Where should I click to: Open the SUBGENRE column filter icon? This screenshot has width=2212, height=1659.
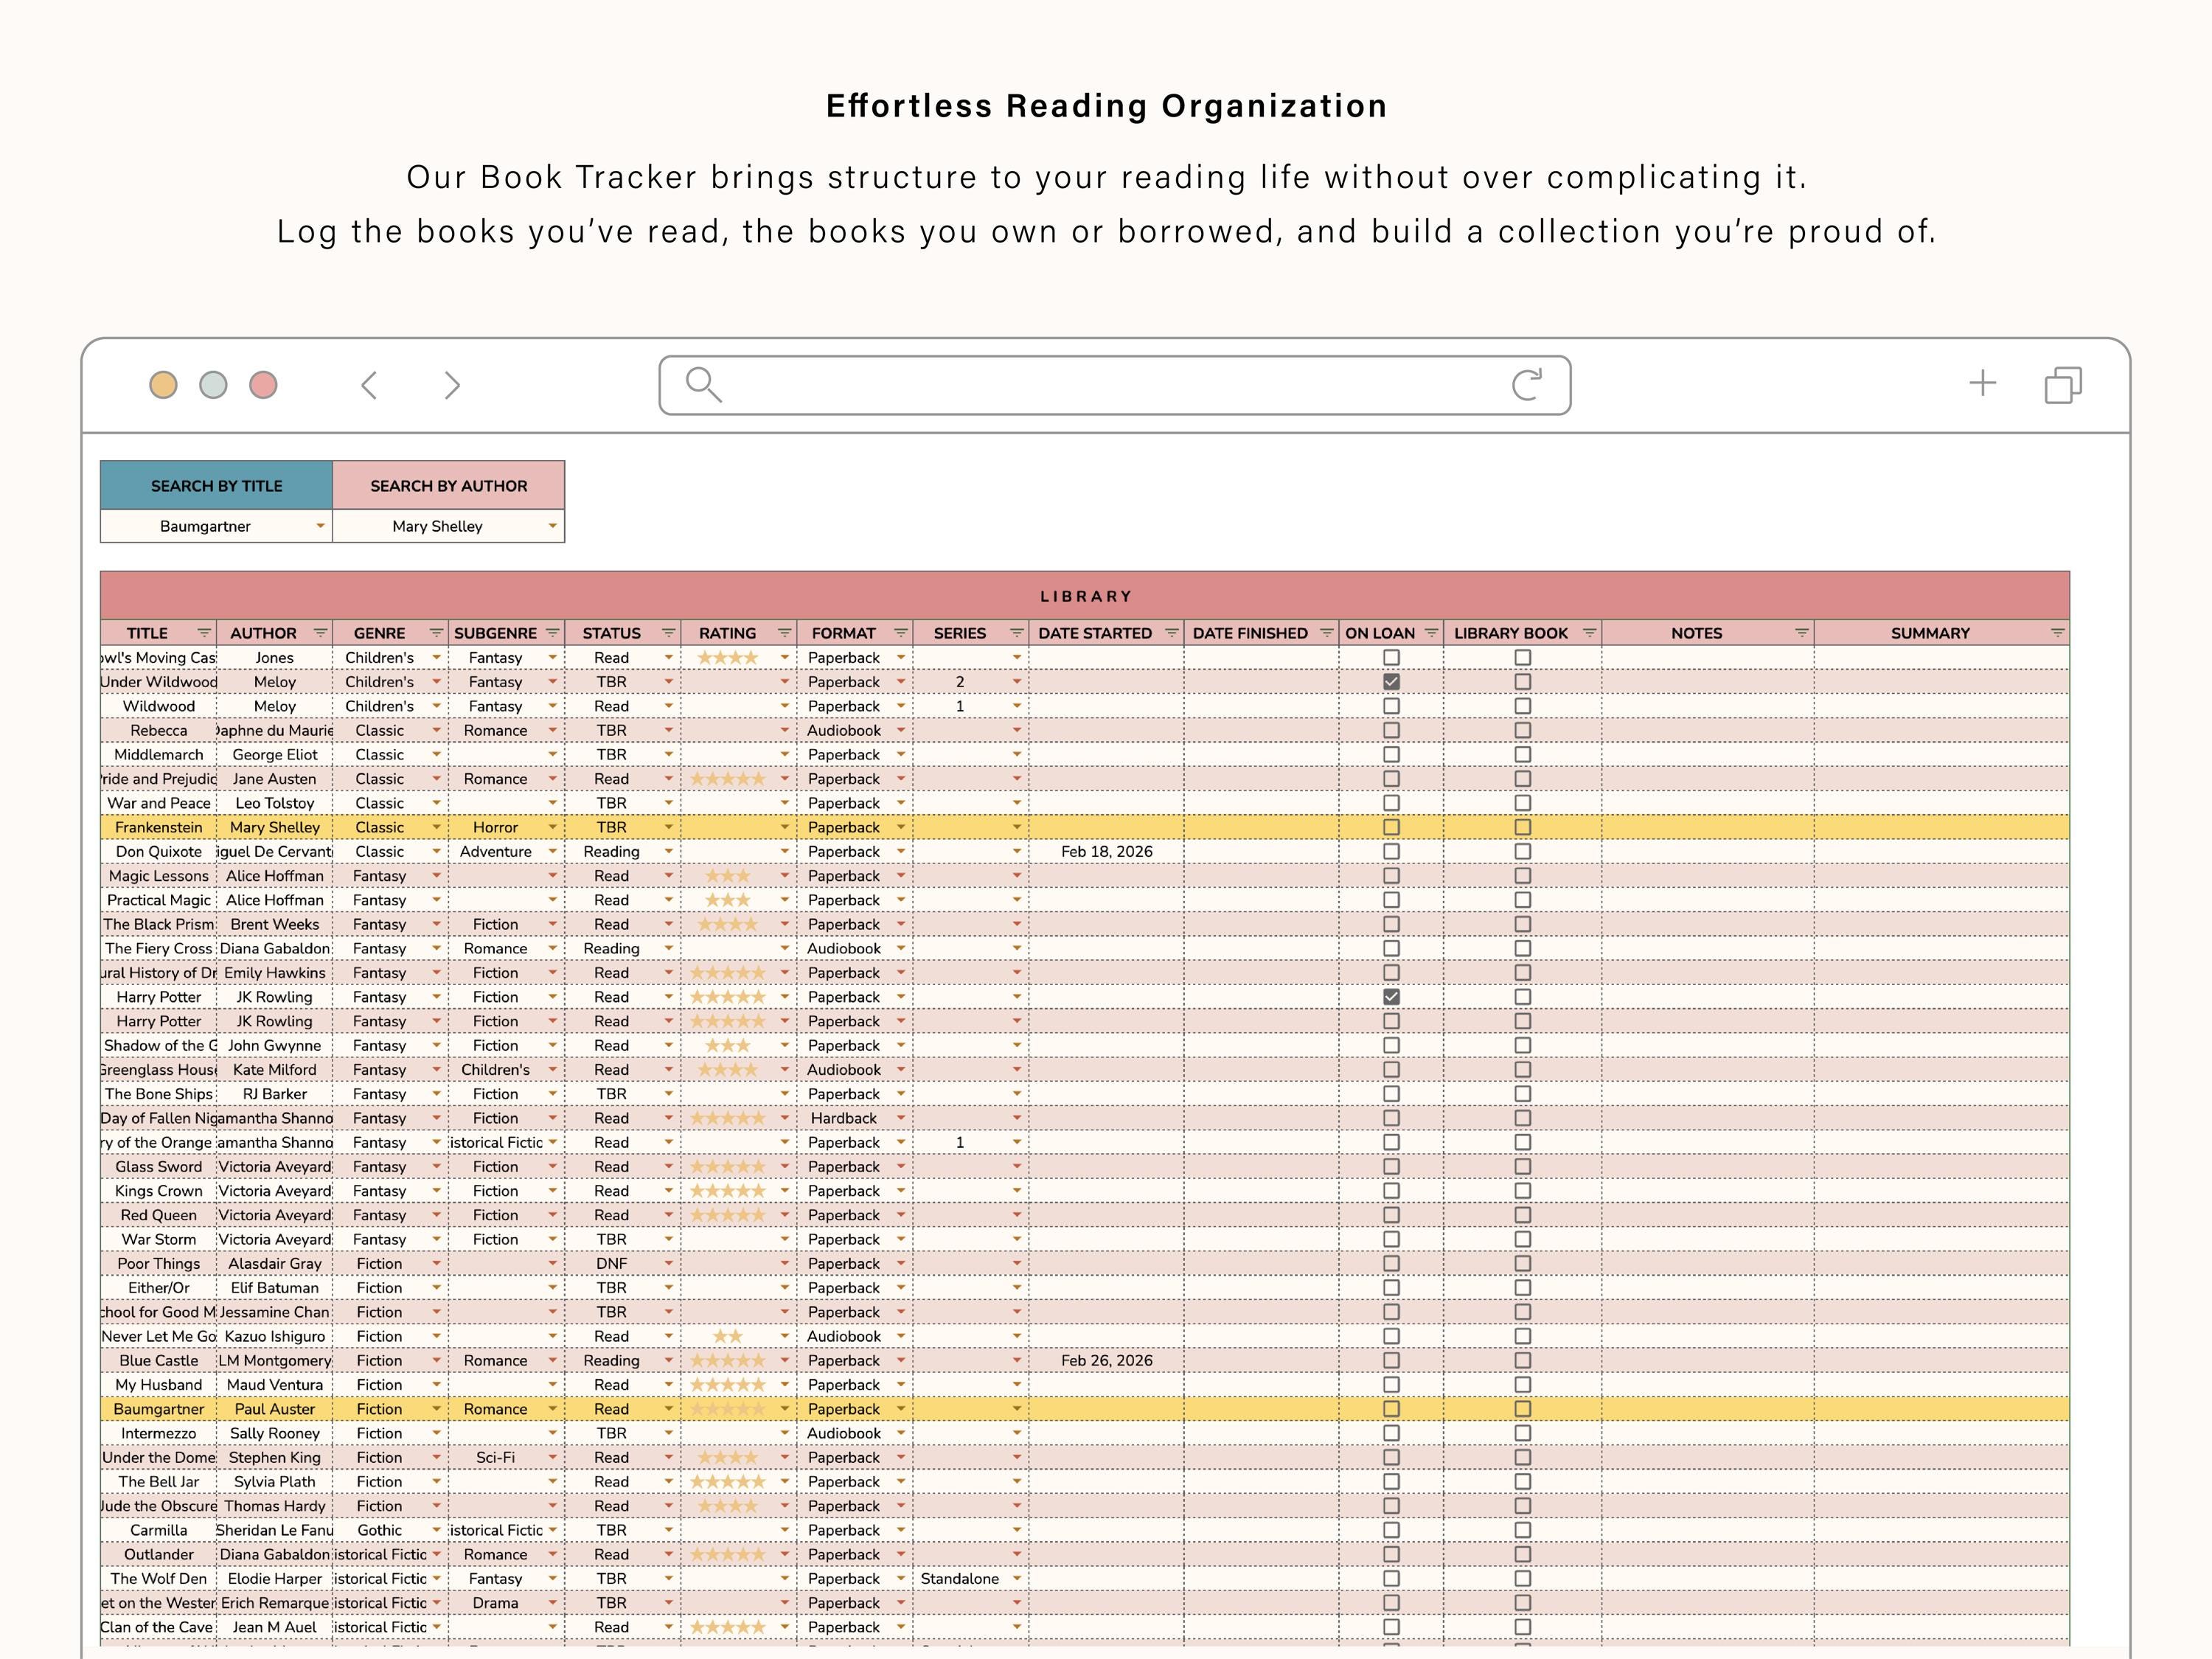click(x=552, y=633)
